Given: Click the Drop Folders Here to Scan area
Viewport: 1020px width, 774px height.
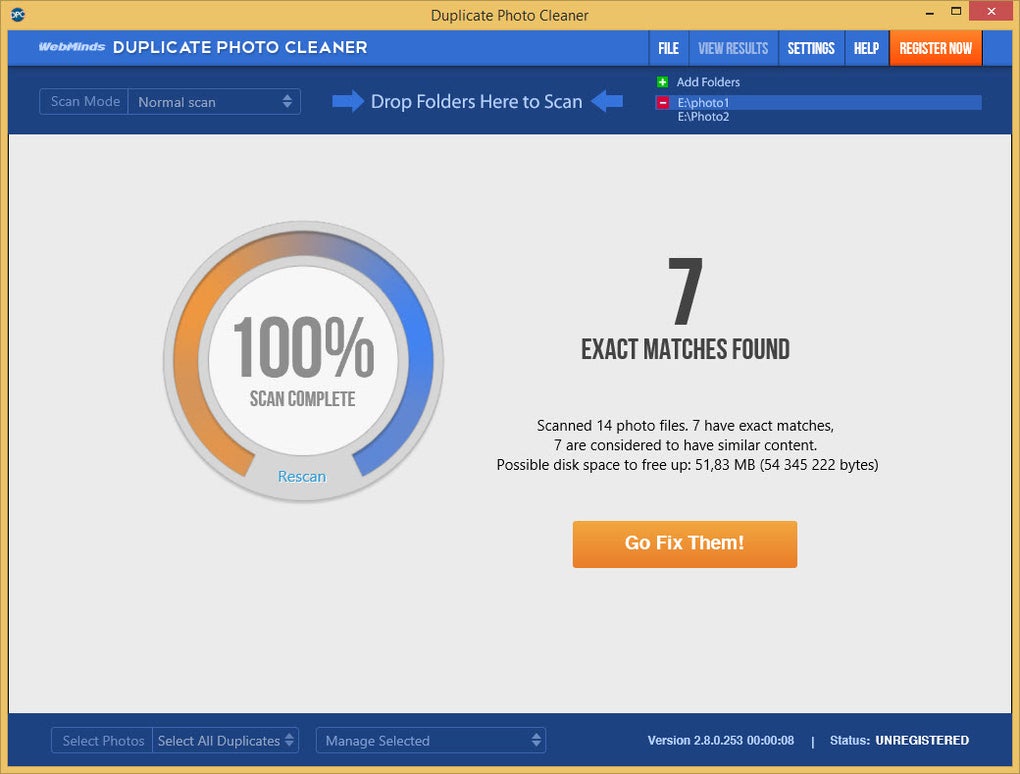Looking at the screenshot, I should [476, 101].
